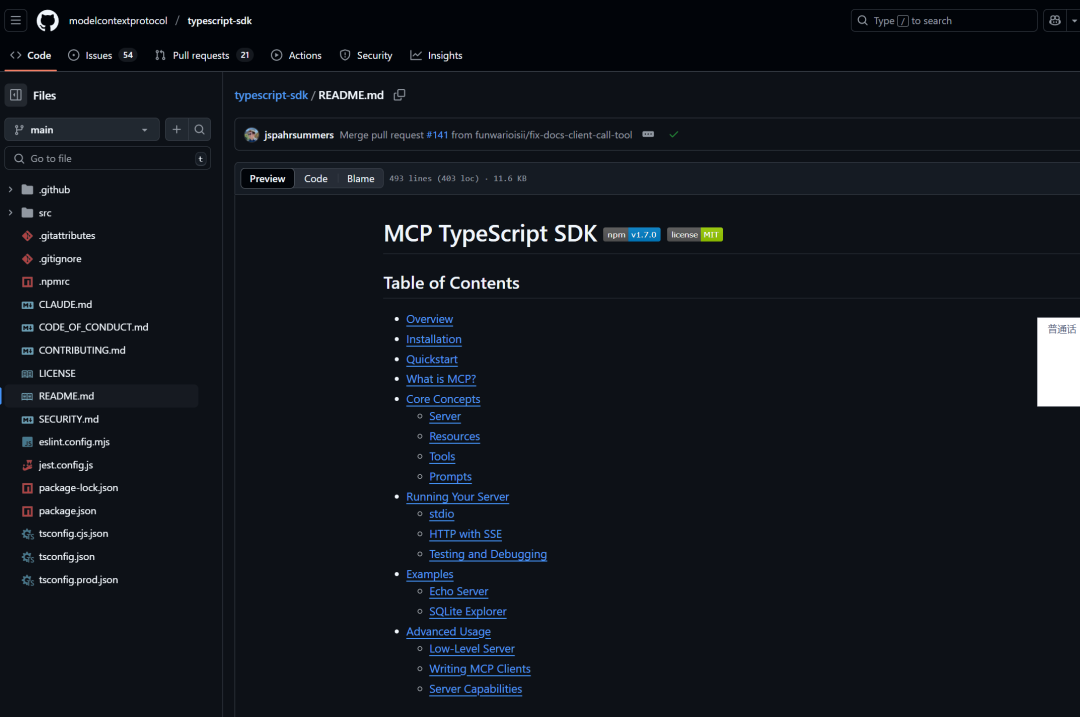
Task: Jump to HTTP with SSE link
Action: click(465, 534)
